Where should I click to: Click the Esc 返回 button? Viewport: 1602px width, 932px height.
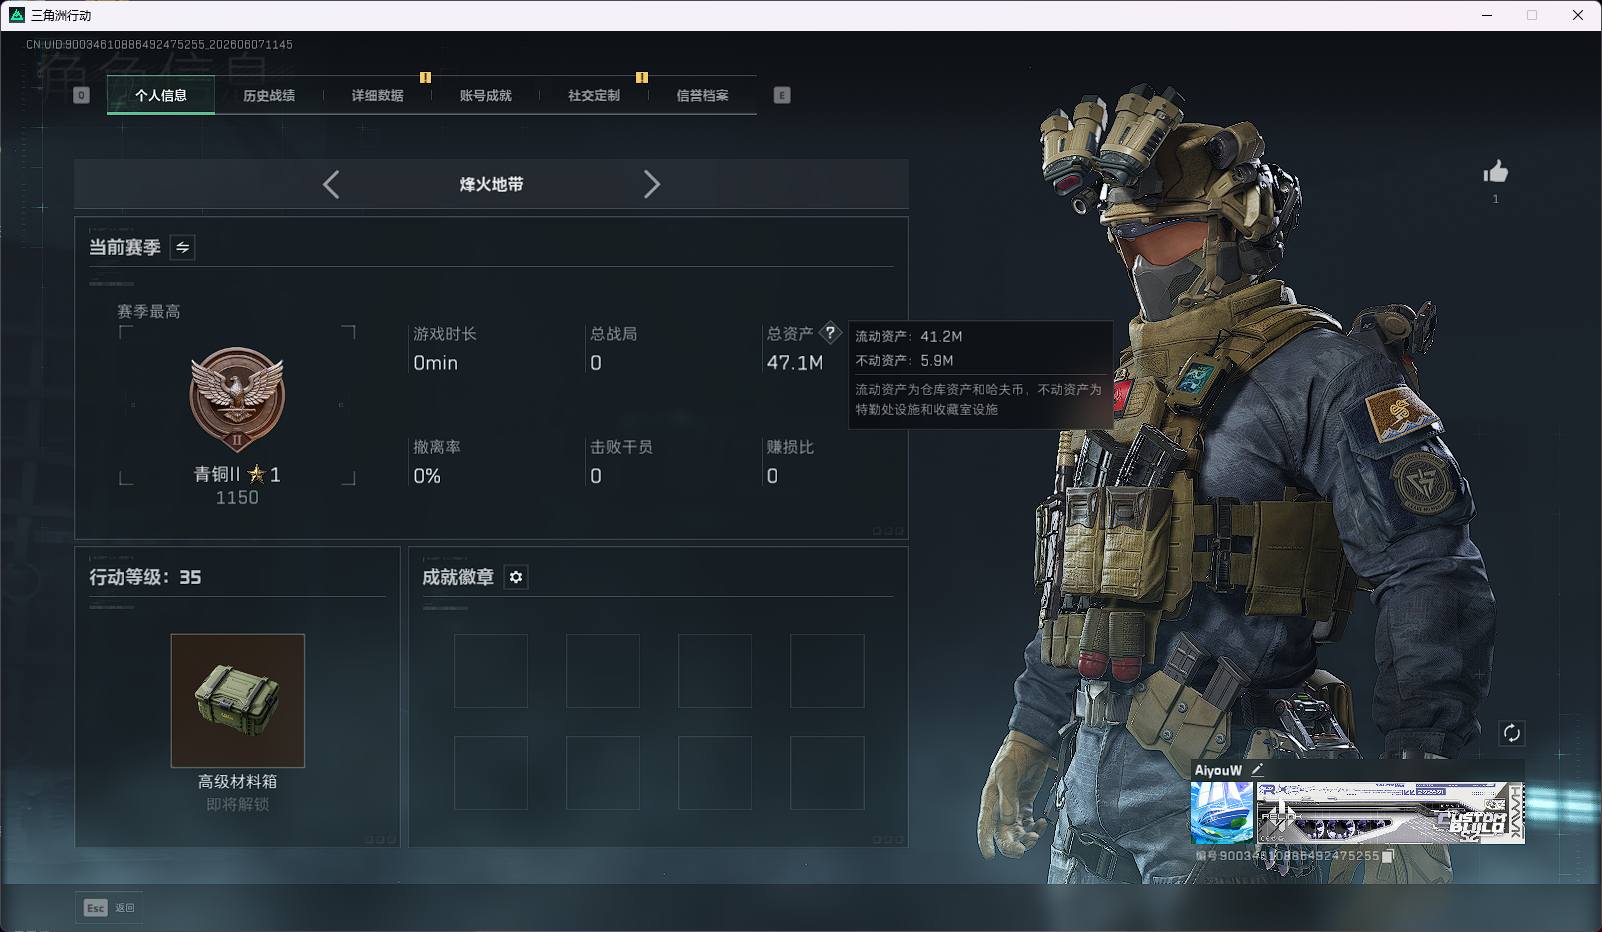tap(109, 907)
